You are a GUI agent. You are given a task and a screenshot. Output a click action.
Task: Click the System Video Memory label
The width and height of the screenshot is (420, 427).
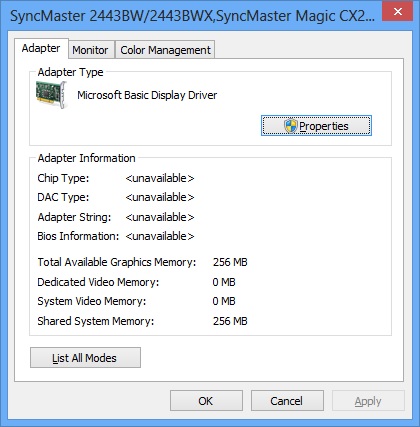(92, 301)
